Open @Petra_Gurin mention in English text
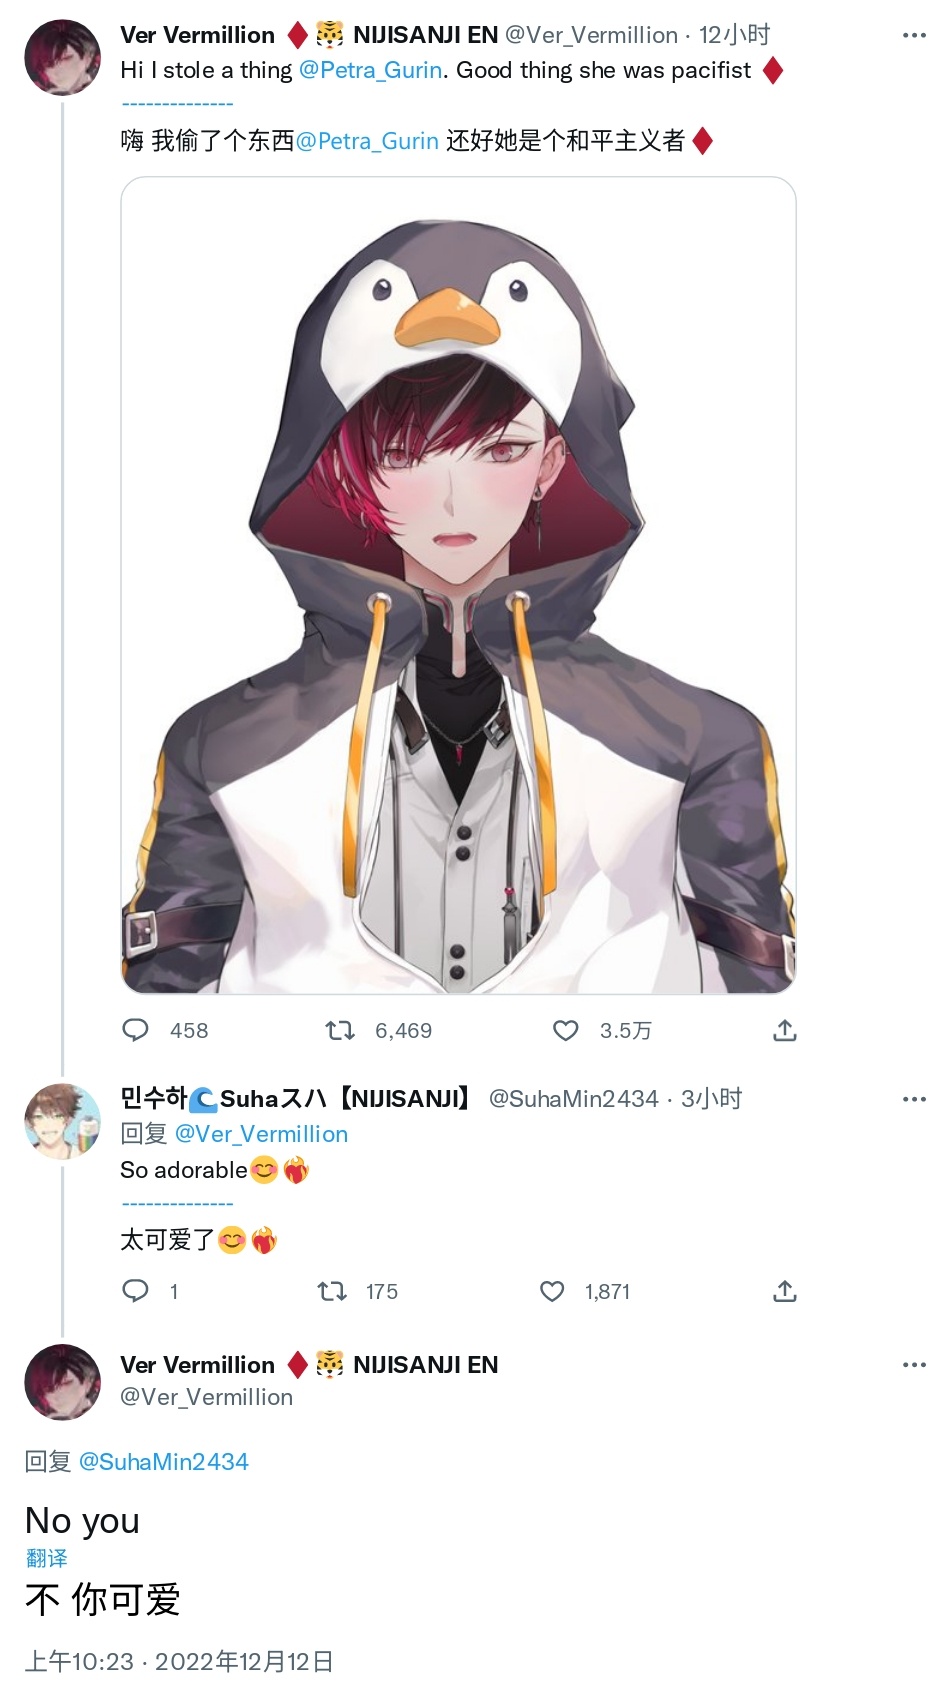Image resolution: width=946 pixels, height=1691 pixels. click(x=370, y=70)
